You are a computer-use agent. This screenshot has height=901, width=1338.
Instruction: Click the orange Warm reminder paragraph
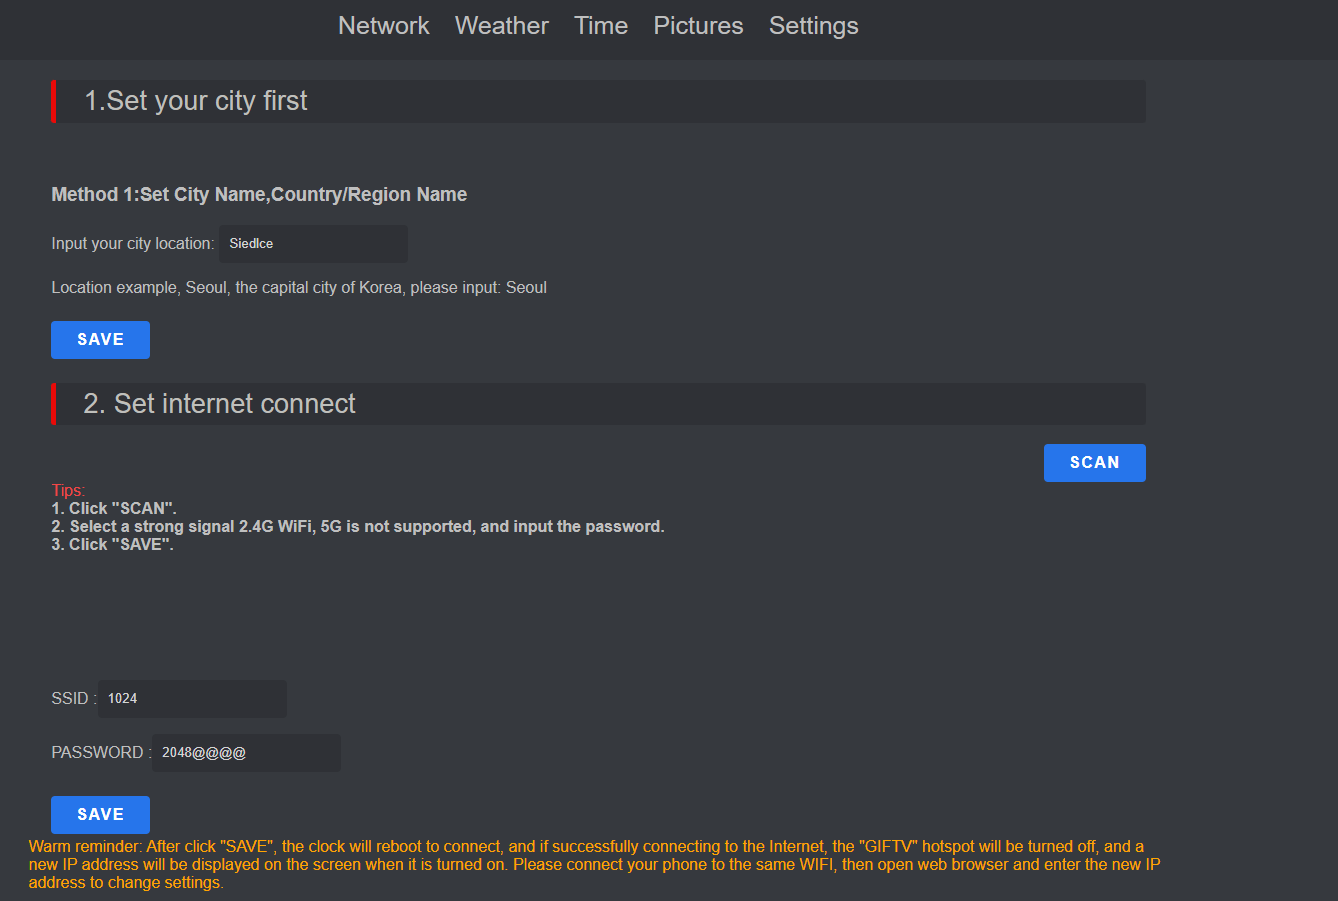click(x=594, y=865)
